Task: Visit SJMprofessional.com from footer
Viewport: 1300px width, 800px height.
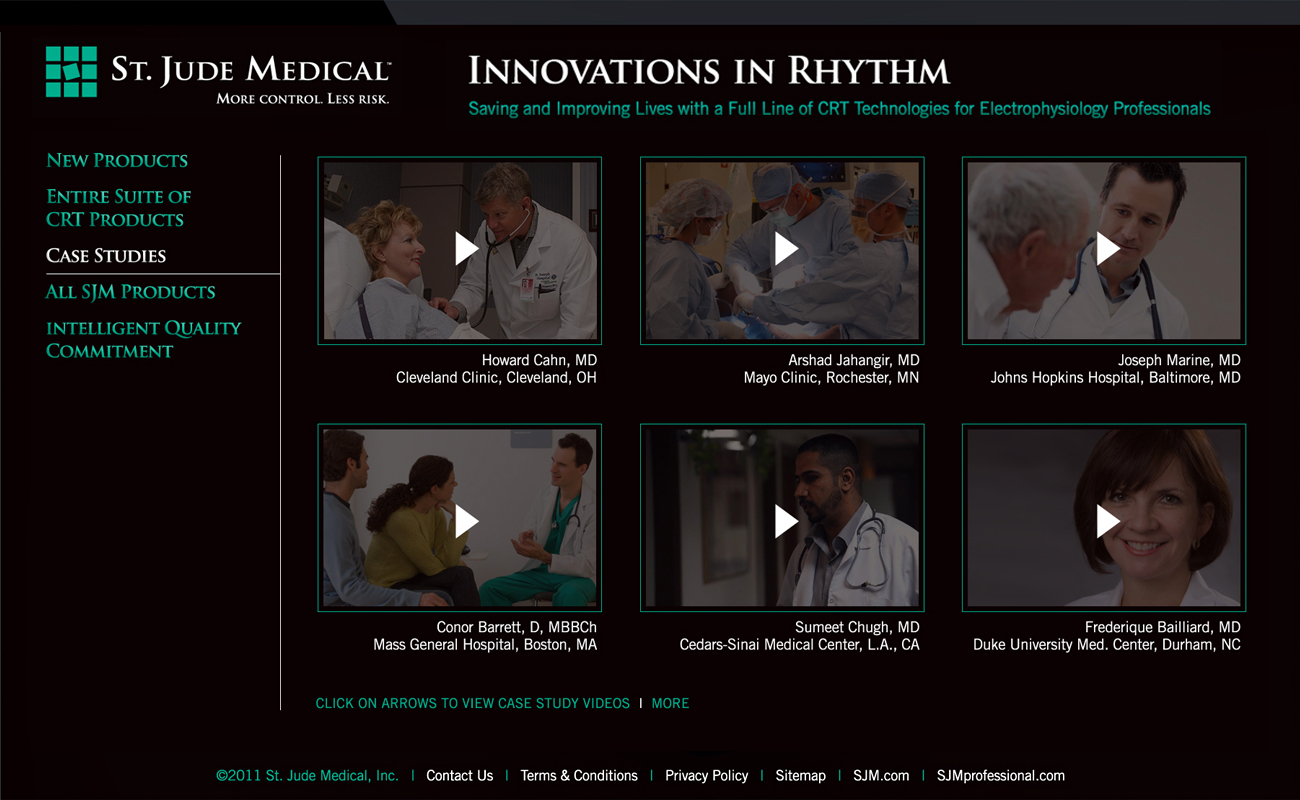Action: (1000, 775)
